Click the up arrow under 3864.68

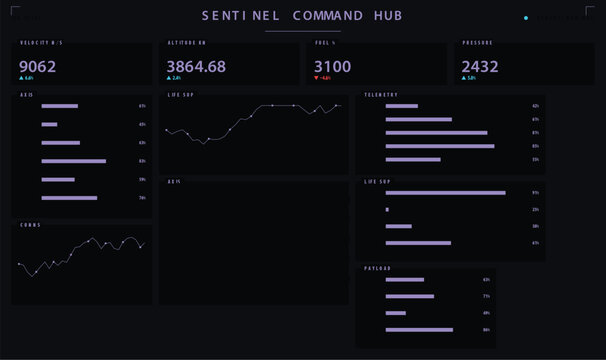169,78
